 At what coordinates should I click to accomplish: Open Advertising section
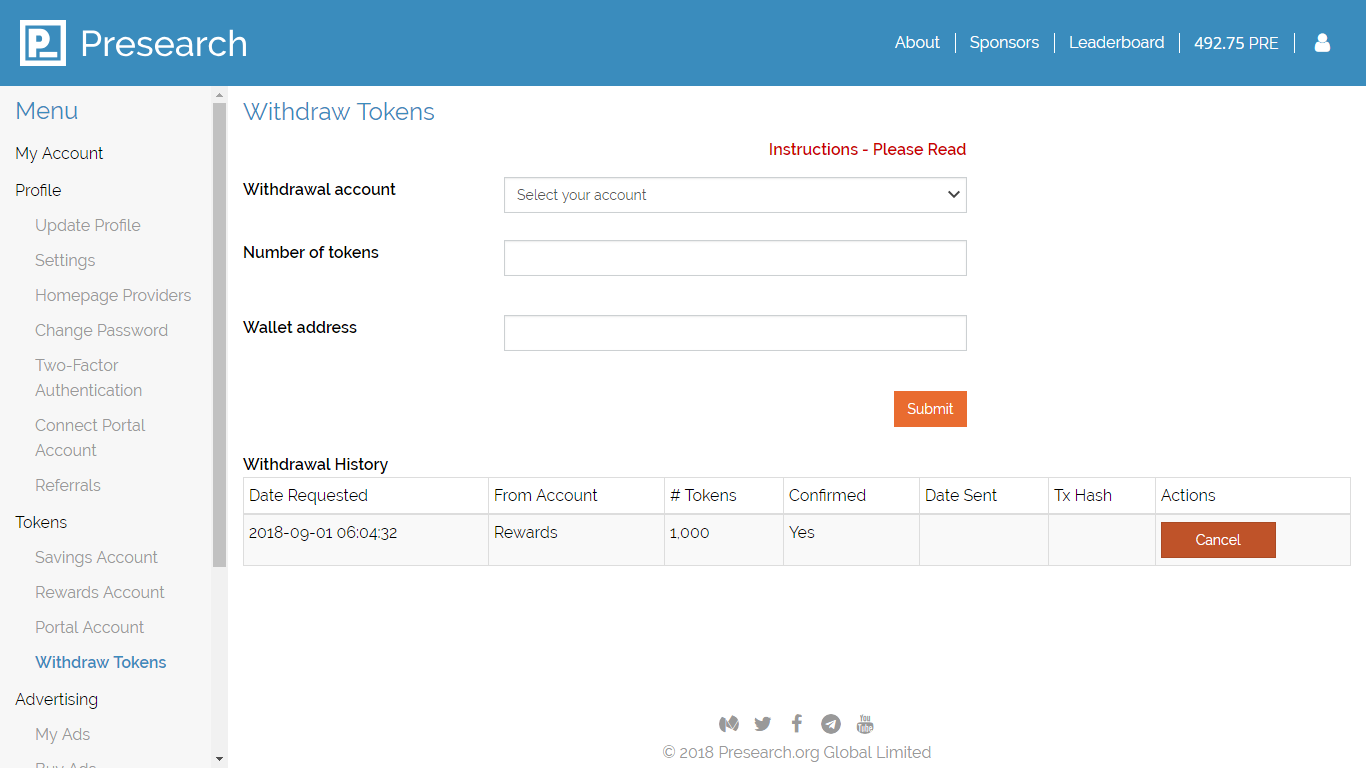click(x=56, y=699)
